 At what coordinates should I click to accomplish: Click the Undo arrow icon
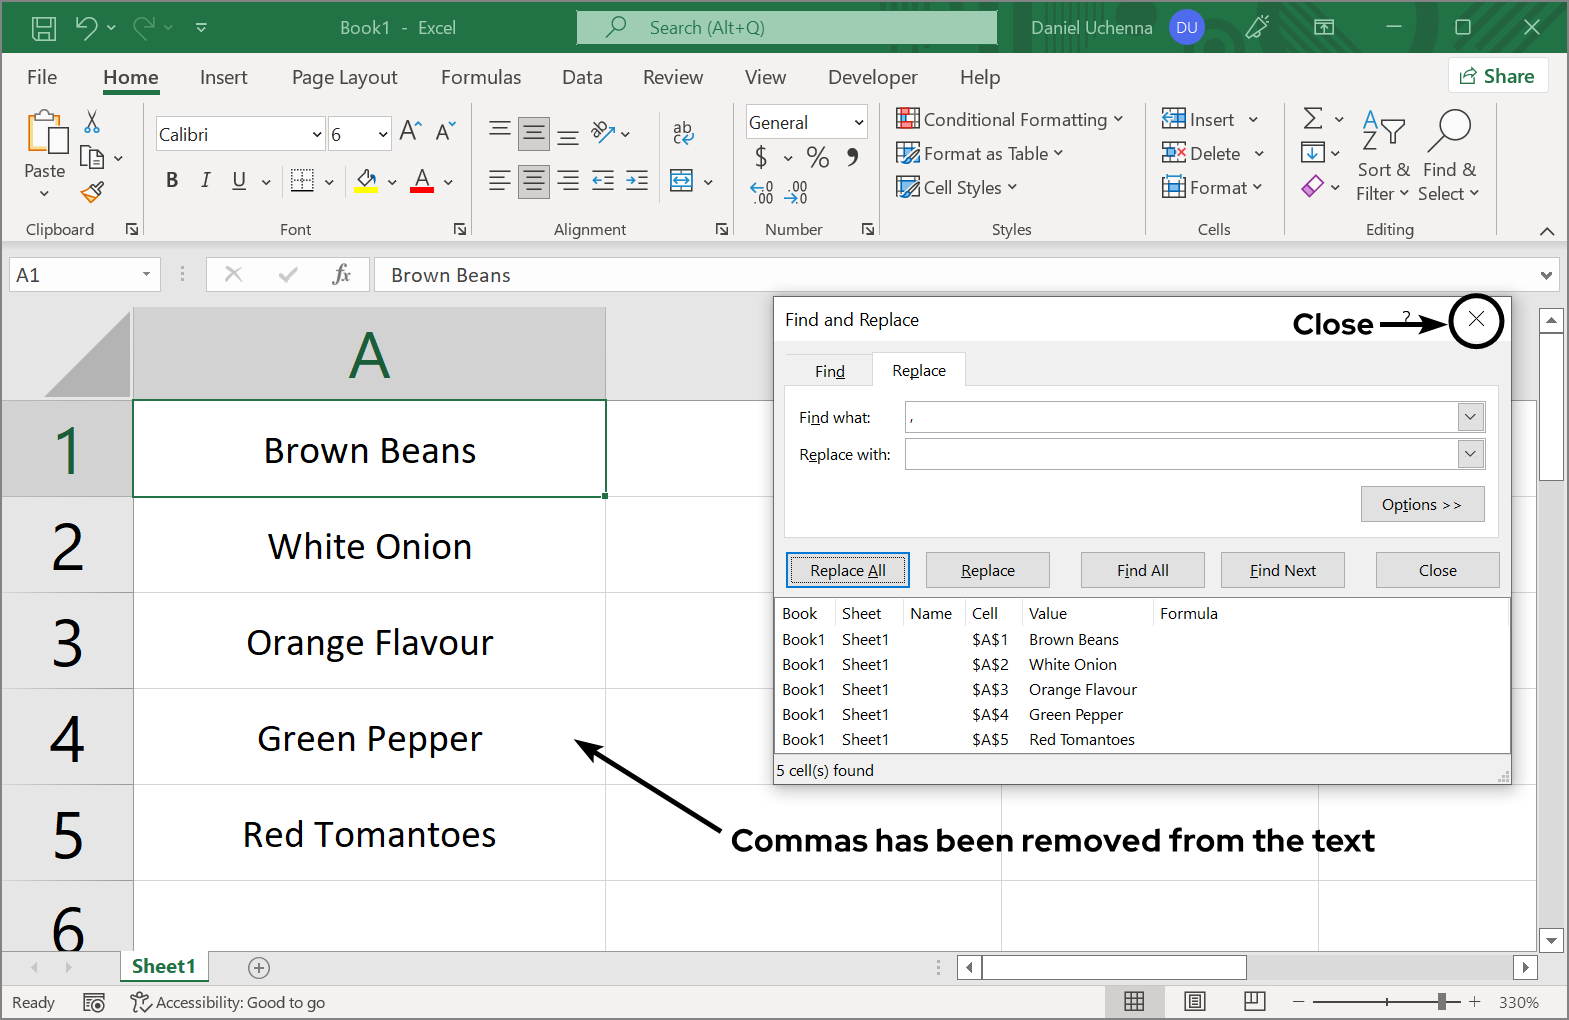pyautogui.click(x=86, y=28)
